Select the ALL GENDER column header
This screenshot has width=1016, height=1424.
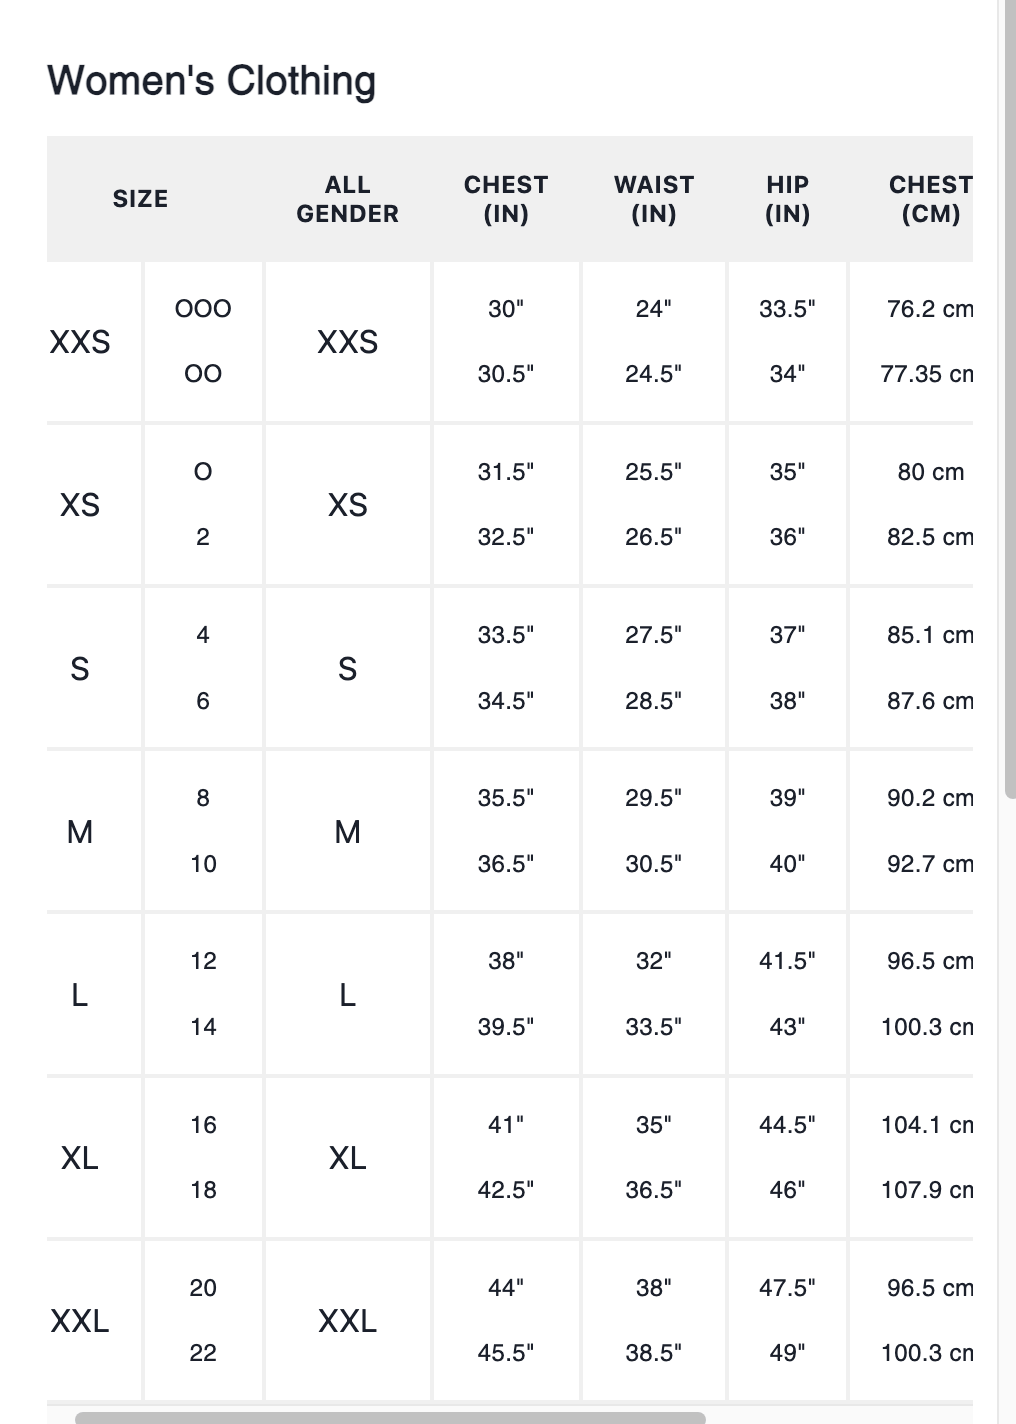point(347,199)
